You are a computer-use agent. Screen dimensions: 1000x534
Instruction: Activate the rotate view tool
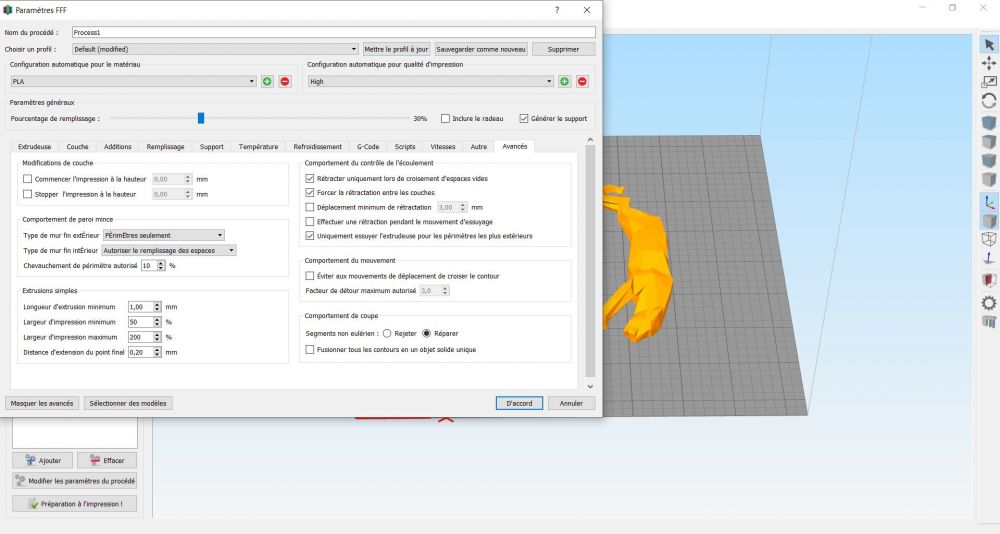(x=989, y=101)
